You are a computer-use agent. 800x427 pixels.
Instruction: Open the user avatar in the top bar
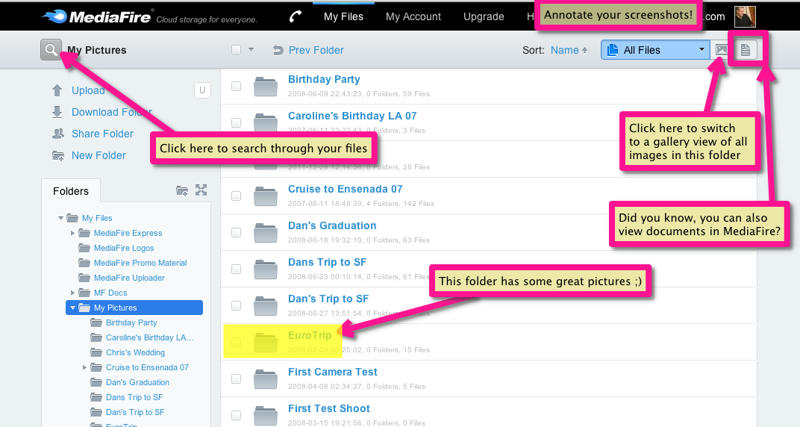744,16
